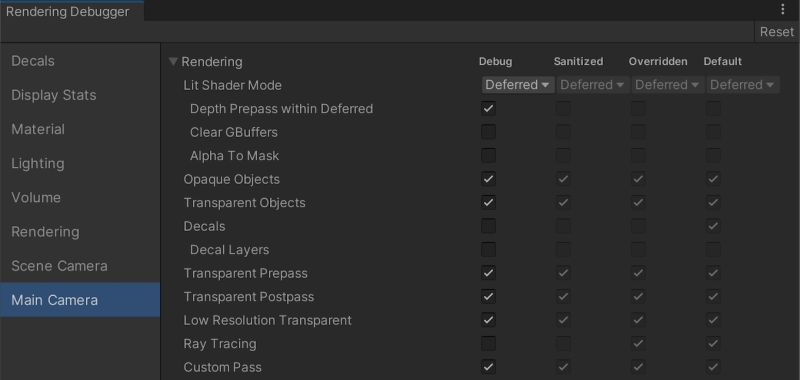Uncheck Debug Opaque Objects

tap(488, 179)
